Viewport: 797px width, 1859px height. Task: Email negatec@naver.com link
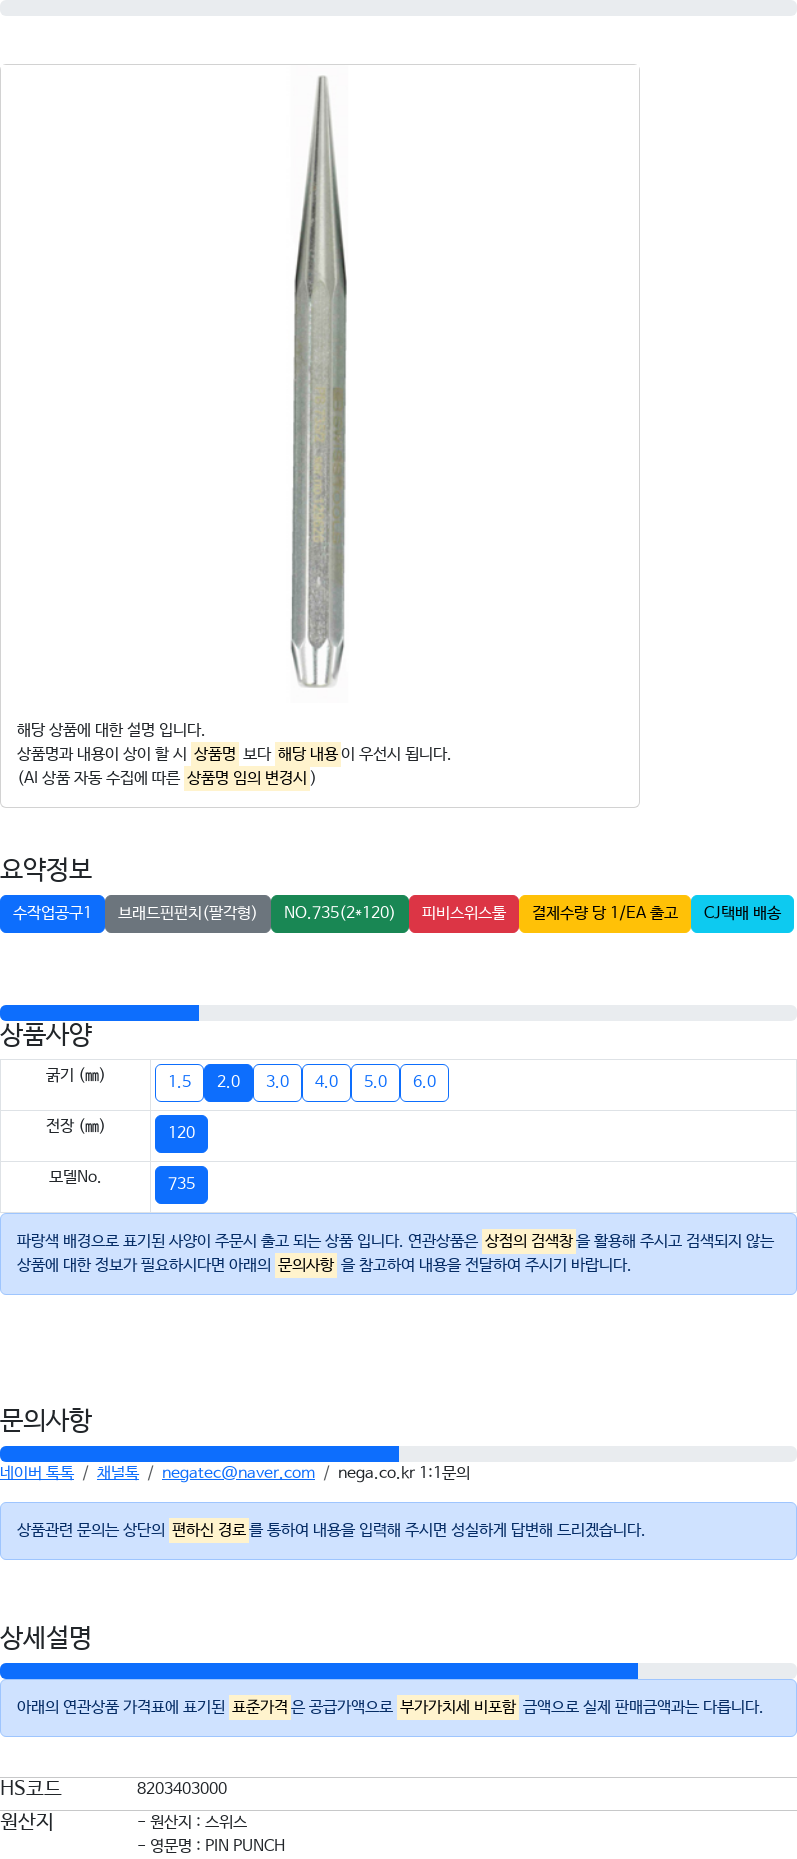click(x=238, y=1473)
